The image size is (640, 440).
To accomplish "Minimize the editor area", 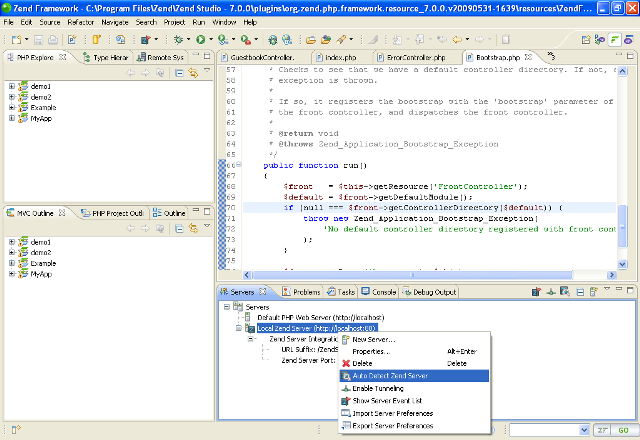I will pos(619,54).
